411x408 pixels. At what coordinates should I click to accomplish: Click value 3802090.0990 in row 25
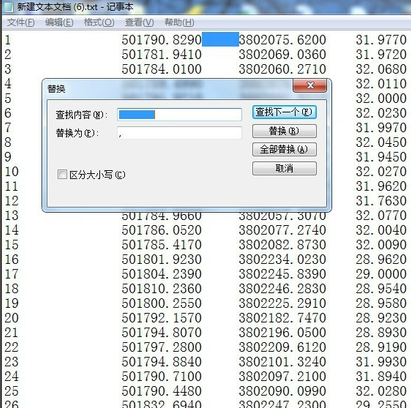pyautogui.click(x=282, y=391)
